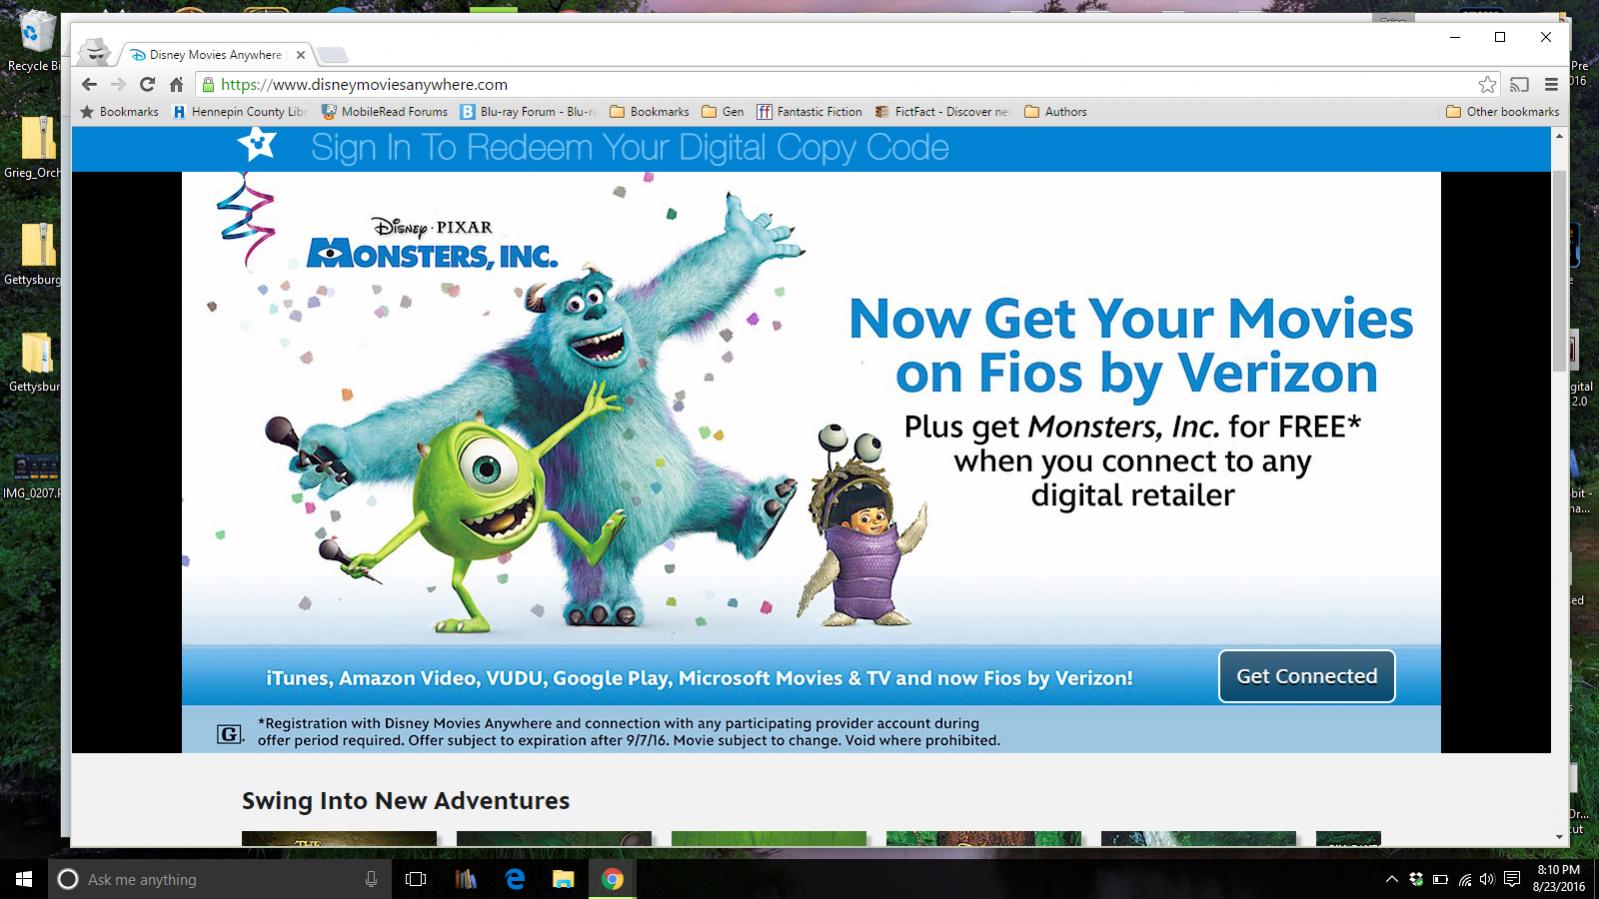Image resolution: width=1599 pixels, height=899 pixels.
Task: Open the Wi-Fi network tray icon
Action: pyautogui.click(x=1465, y=880)
